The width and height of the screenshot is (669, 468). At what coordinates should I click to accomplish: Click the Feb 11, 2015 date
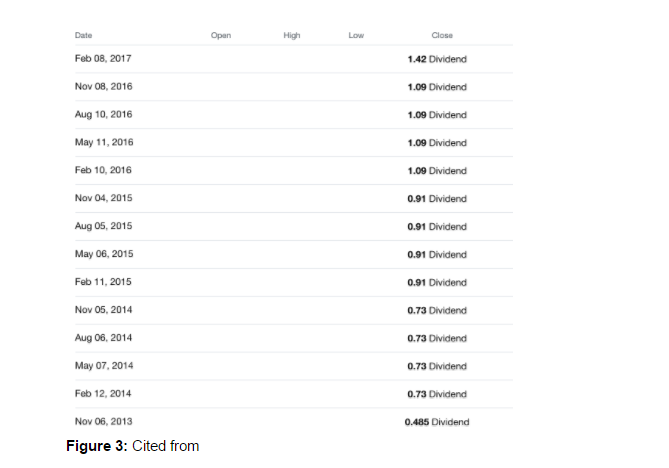pos(103,283)
